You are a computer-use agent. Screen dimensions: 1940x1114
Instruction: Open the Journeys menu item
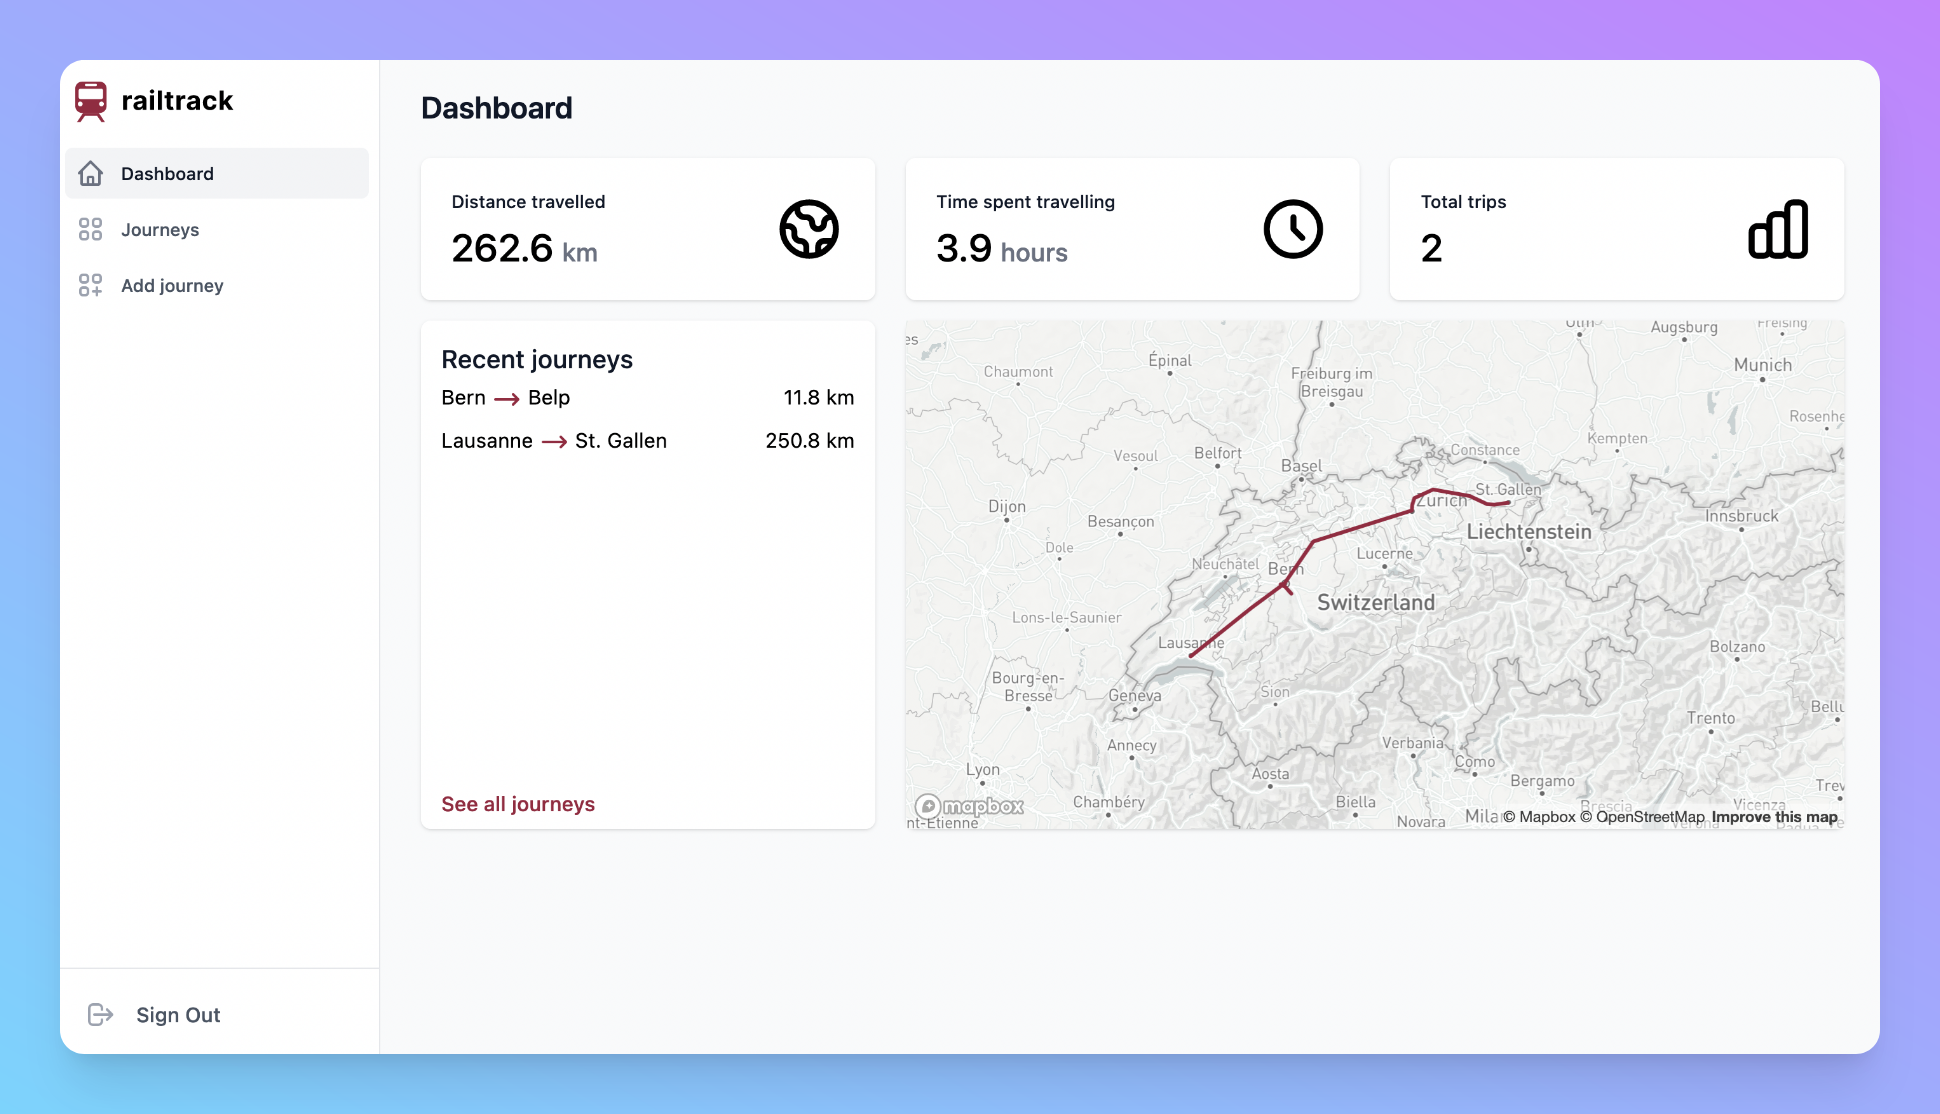(160, 230)
